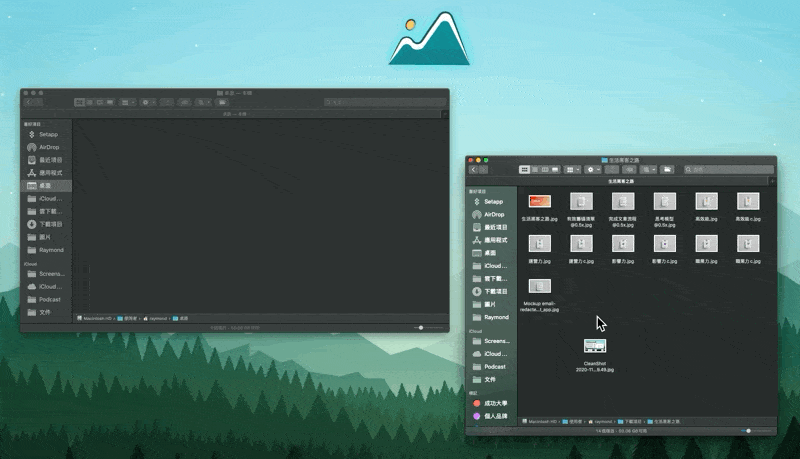Switch 桌面 window to list view
The height and width of the screenshot is (459, 800).
tap(90, 103)
